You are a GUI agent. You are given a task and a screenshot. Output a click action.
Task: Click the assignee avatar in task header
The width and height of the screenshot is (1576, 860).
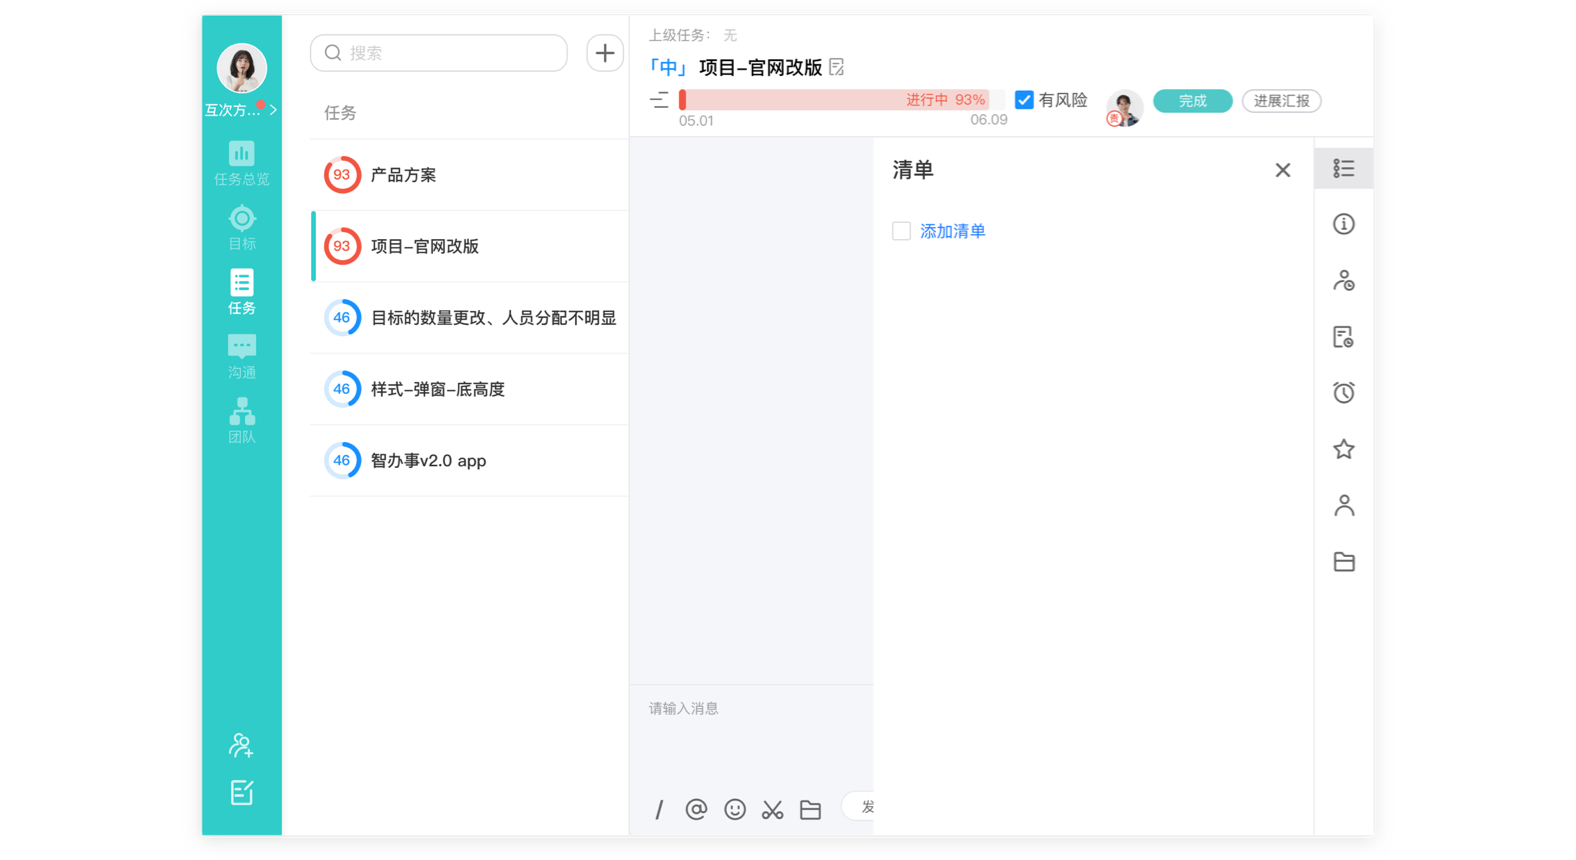pos(1125,108)
